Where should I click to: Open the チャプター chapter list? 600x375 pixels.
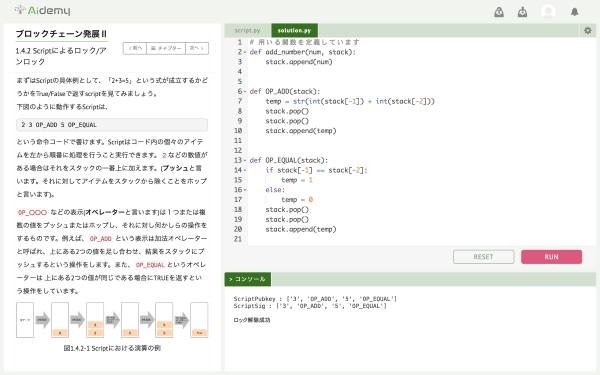166,48
